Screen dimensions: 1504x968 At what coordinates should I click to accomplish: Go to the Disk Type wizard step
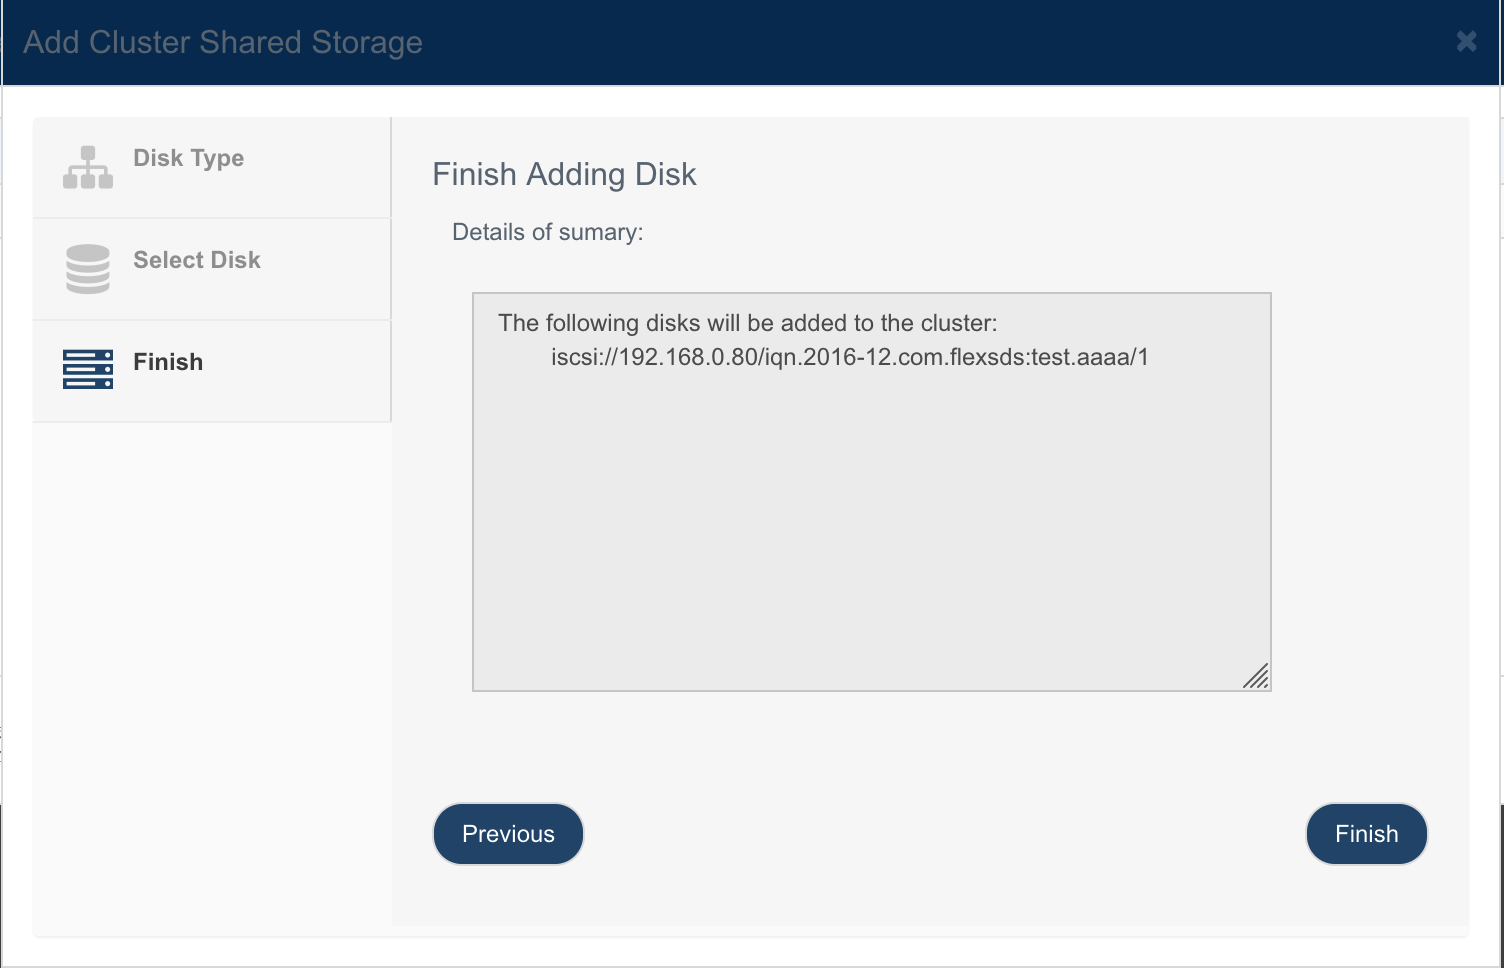click(x=212, y=168)
